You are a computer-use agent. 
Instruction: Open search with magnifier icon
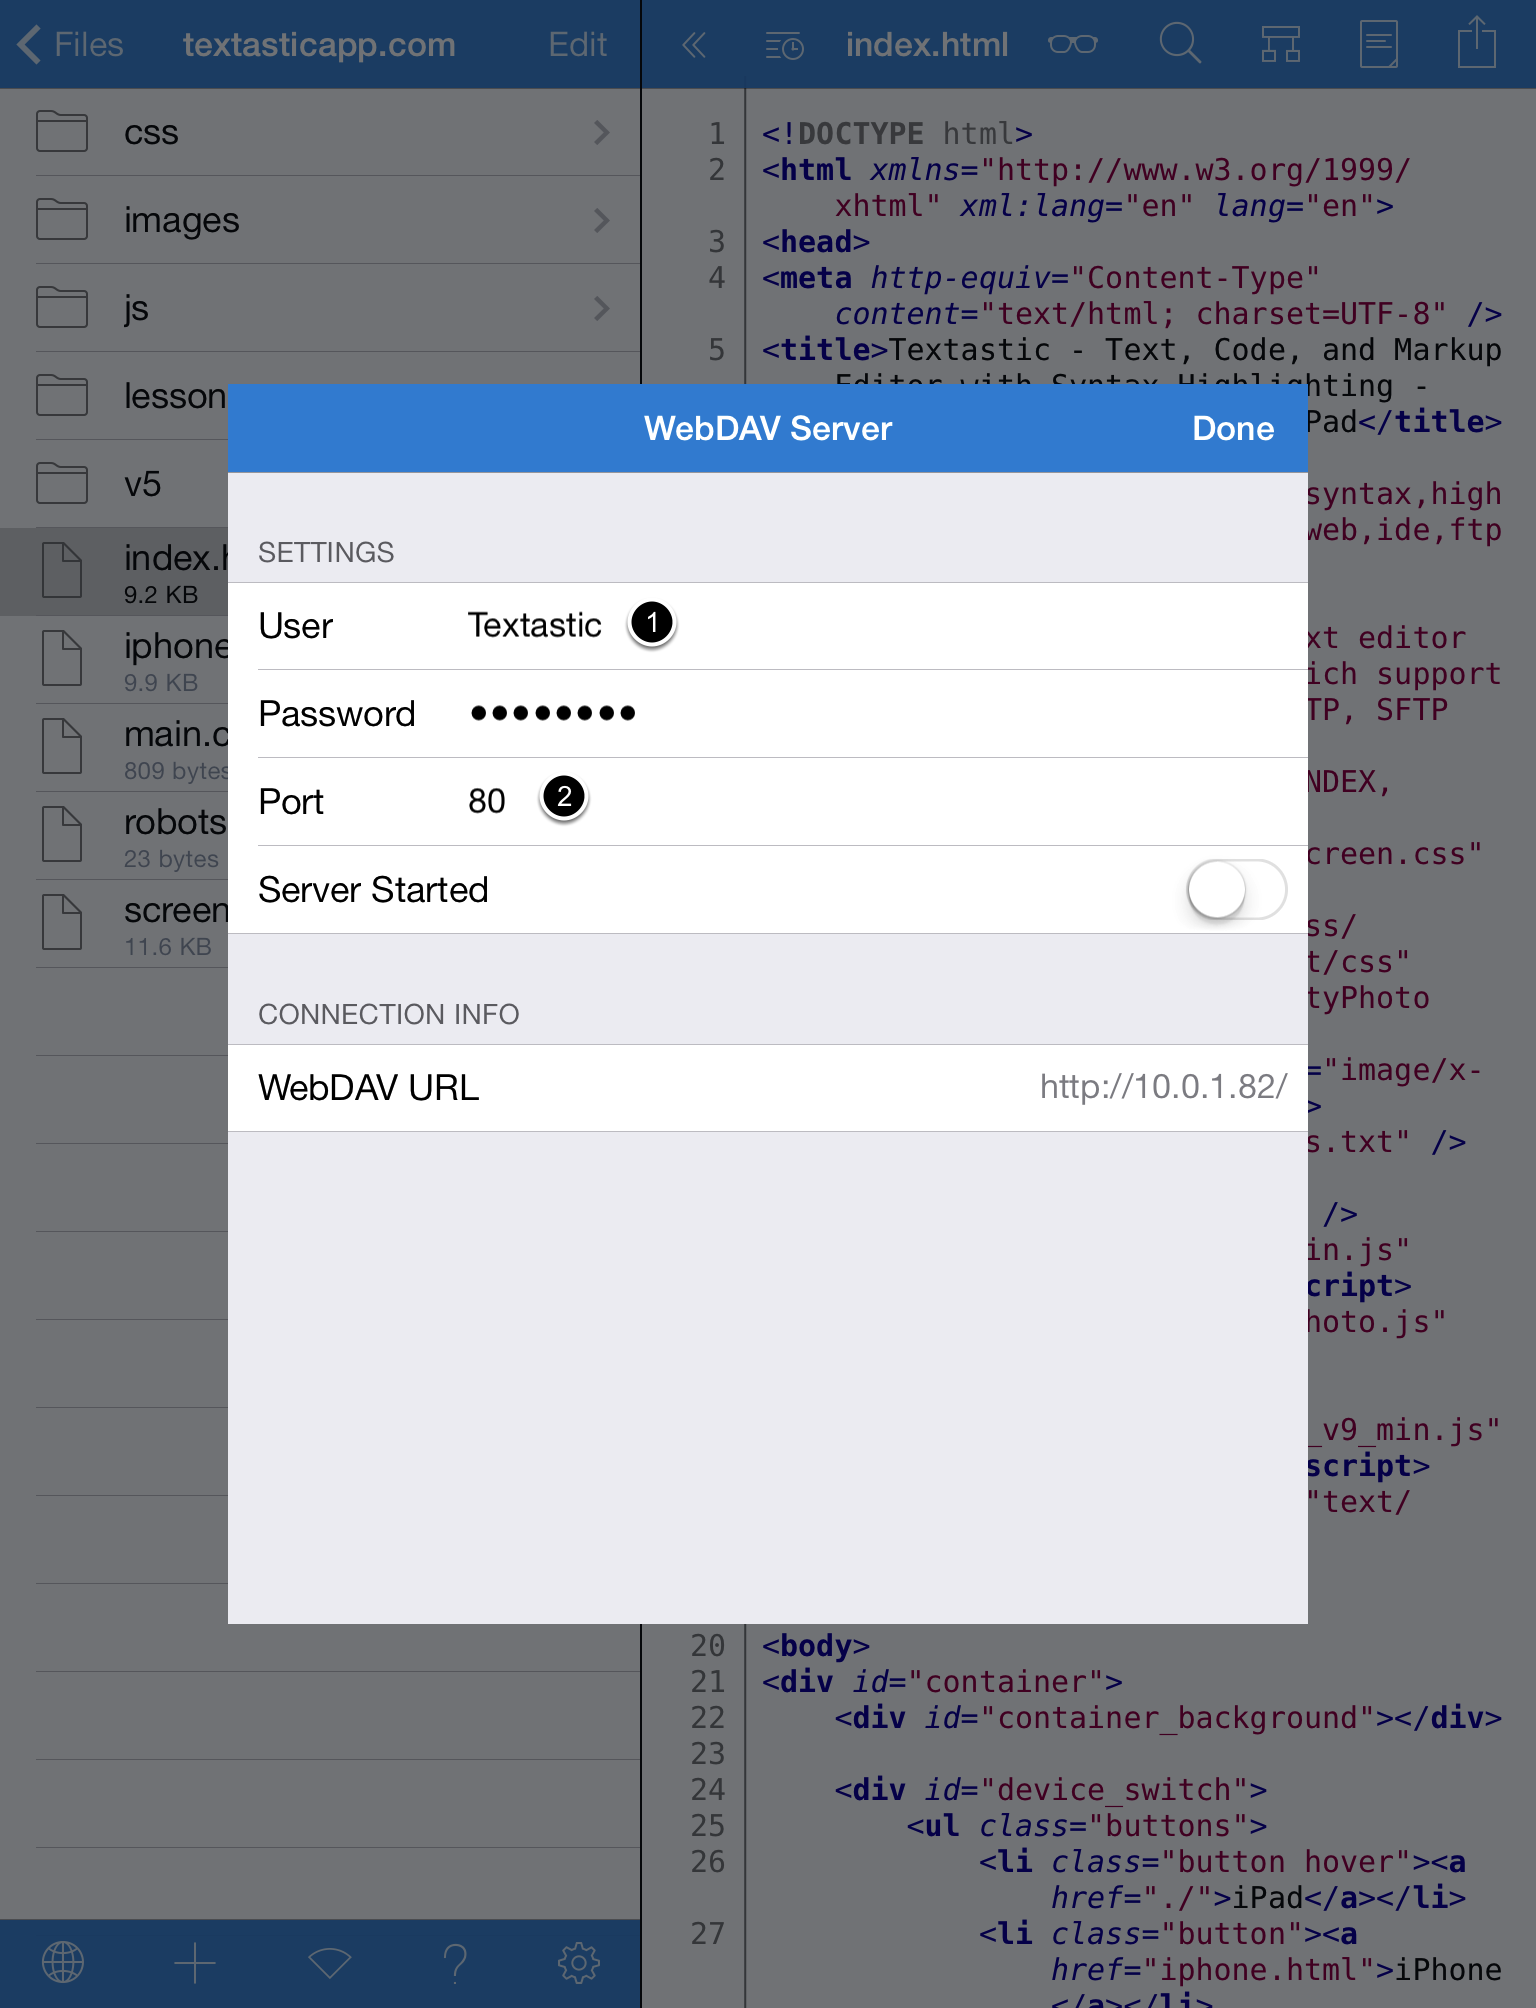(1180, 44)
